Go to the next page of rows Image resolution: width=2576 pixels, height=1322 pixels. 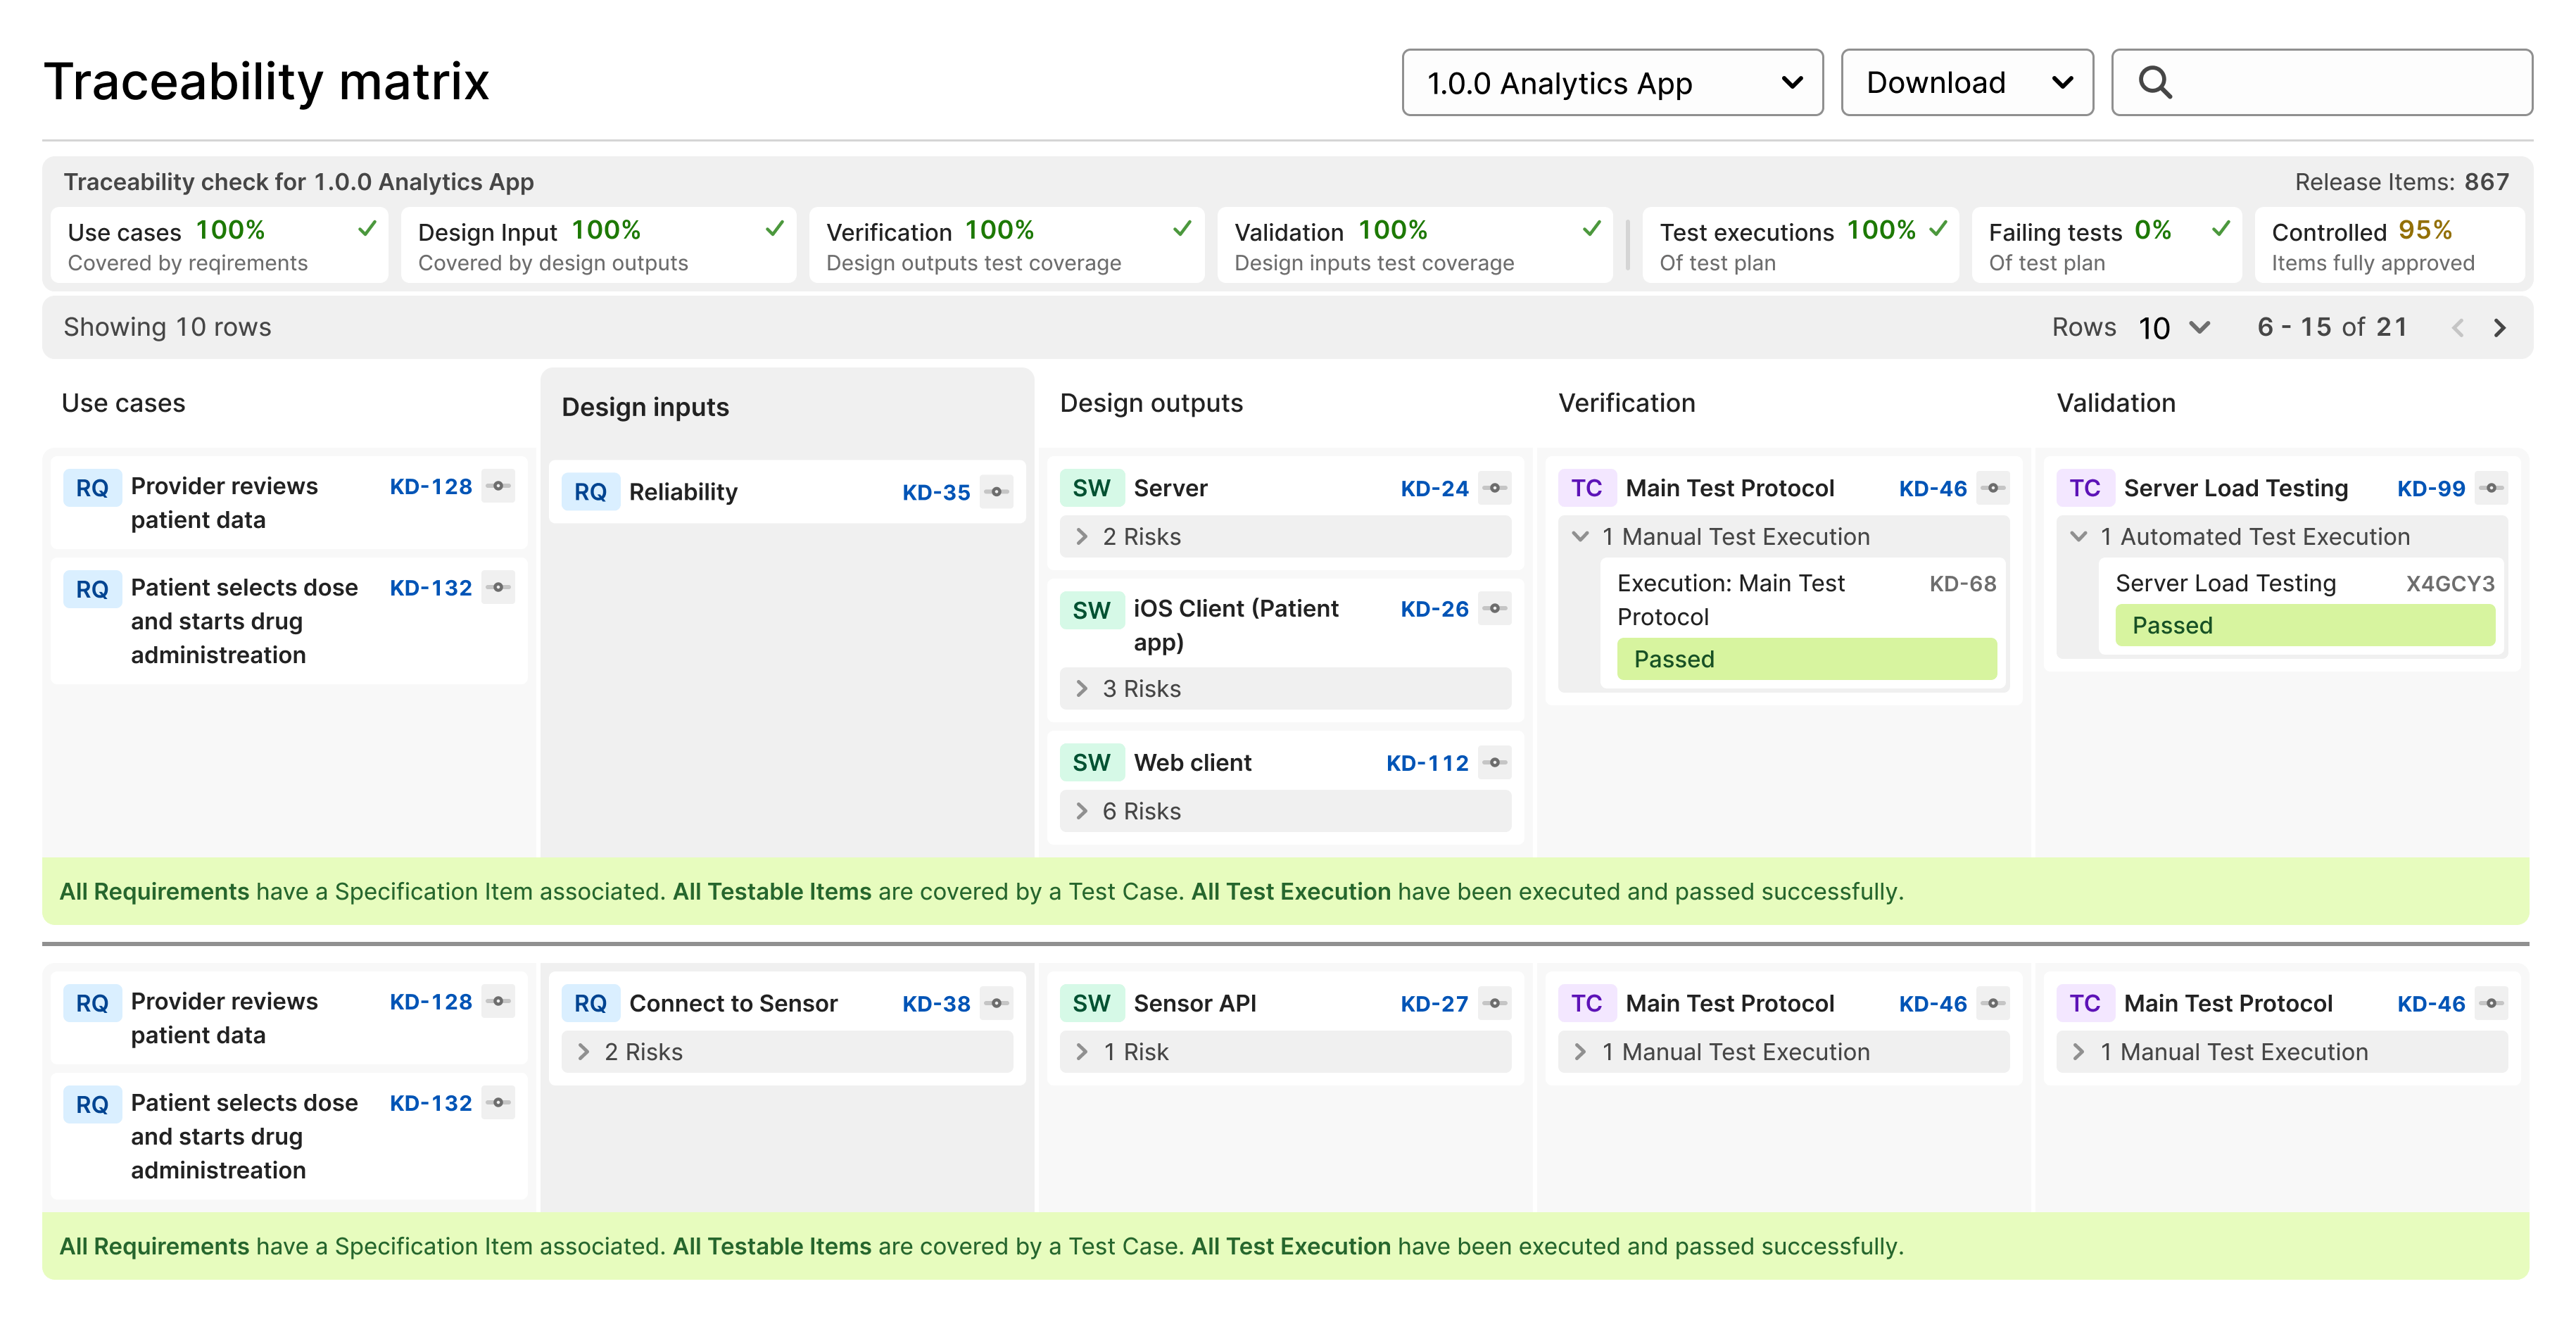pyautogui.click(x=2500, y=327)
